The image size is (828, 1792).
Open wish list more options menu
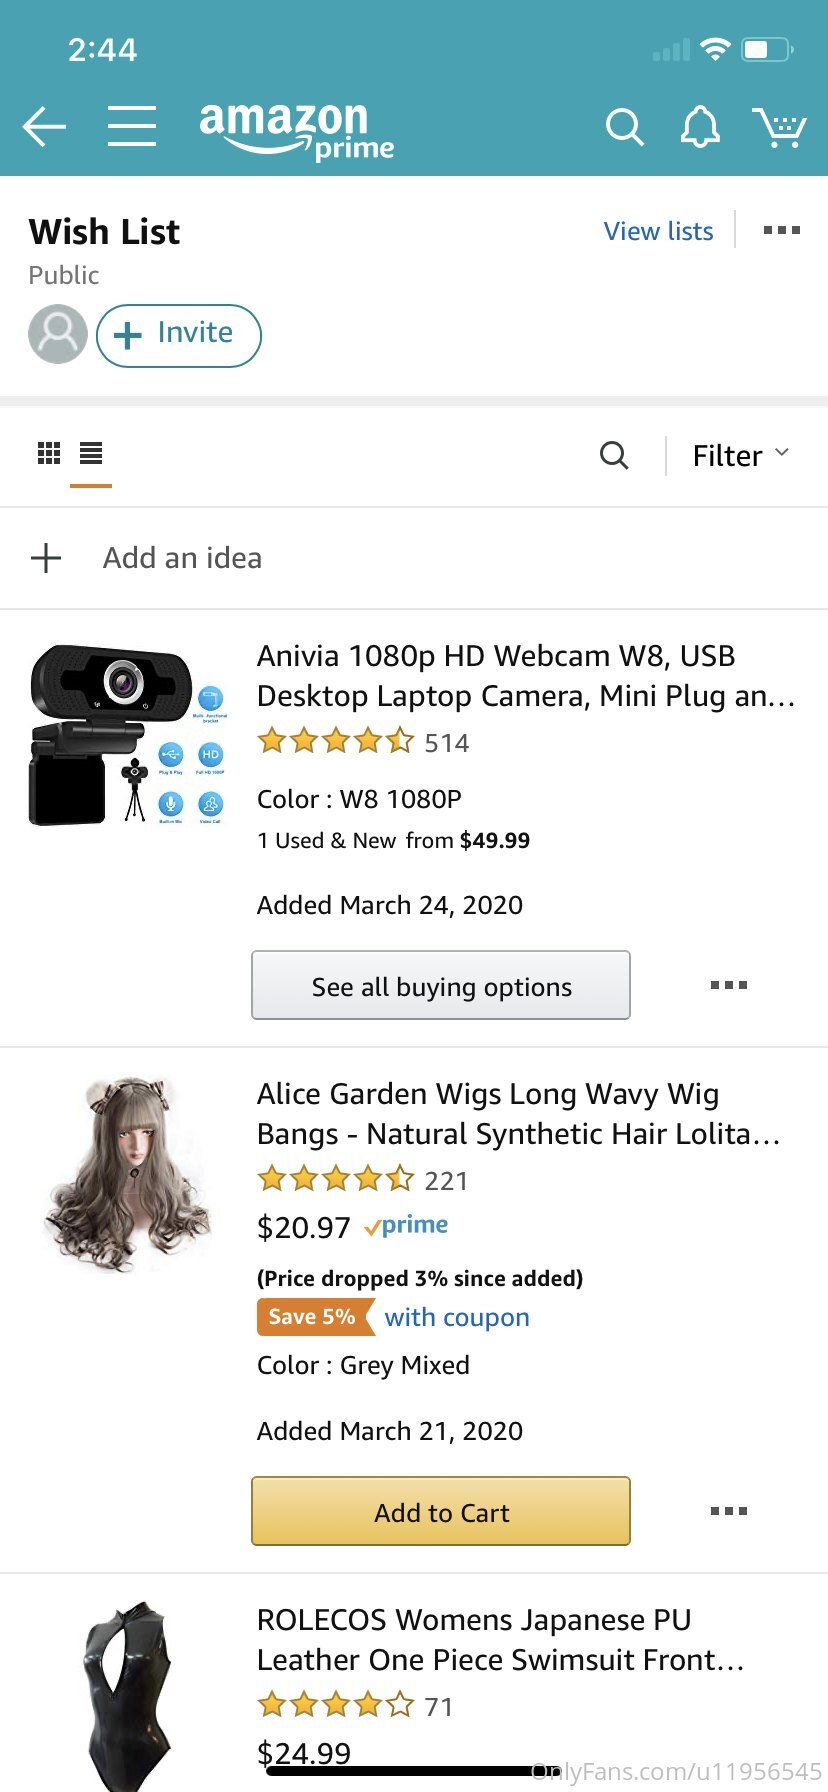(781, 230)
